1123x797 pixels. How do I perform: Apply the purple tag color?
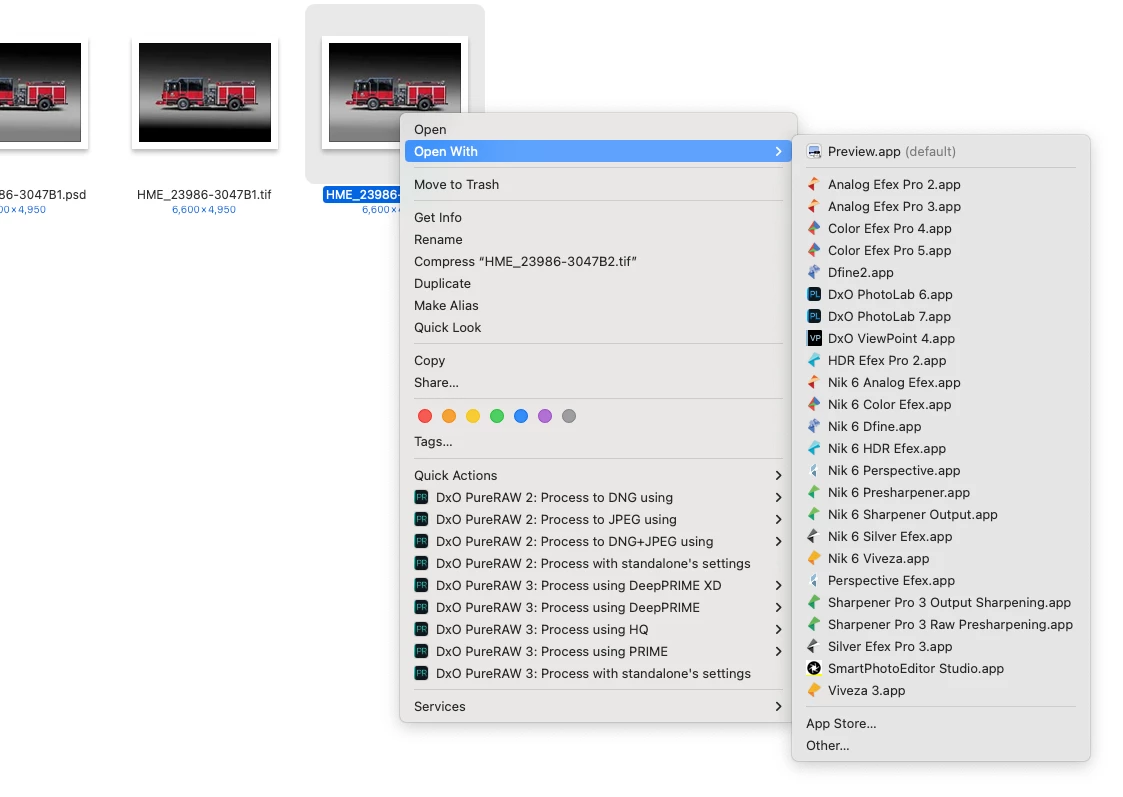pyautogui.click(x=545, y=416)
